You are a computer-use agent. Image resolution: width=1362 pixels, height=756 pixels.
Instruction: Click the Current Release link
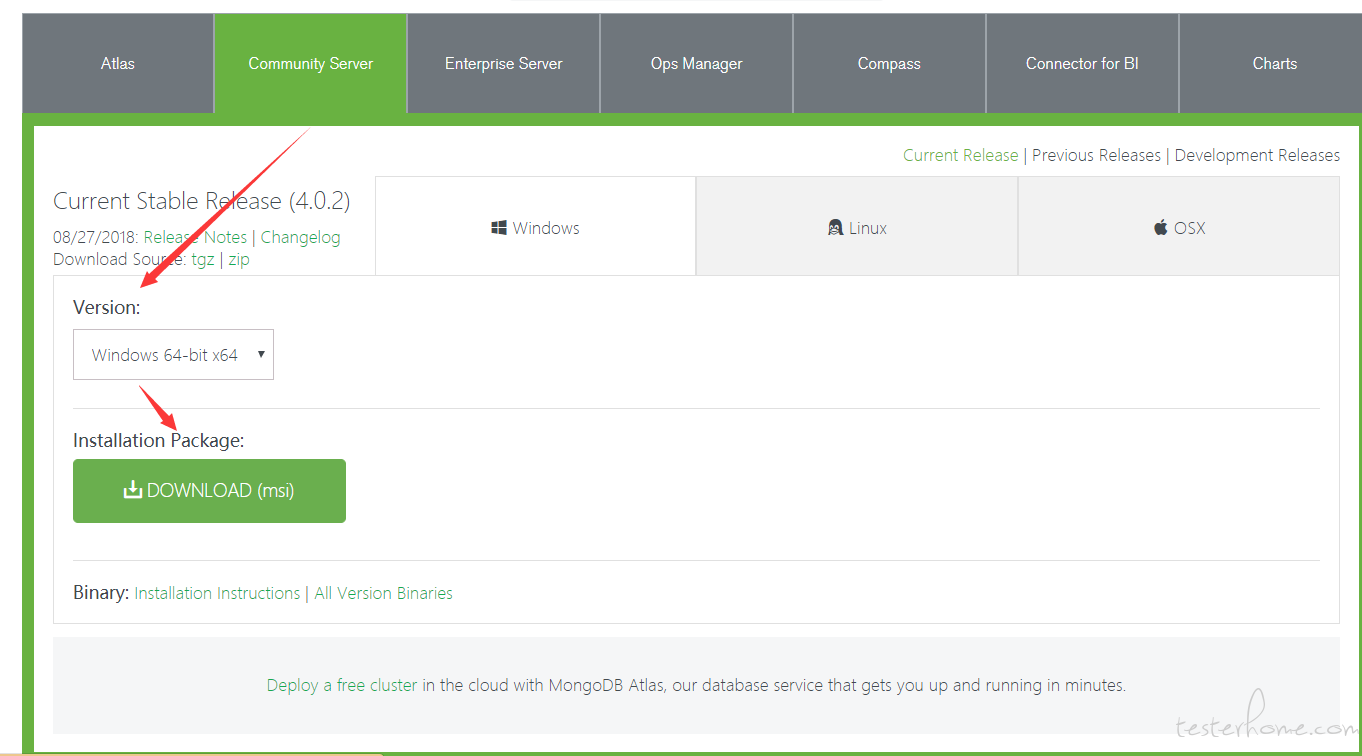pyautogui.click(x=960, y=155)
